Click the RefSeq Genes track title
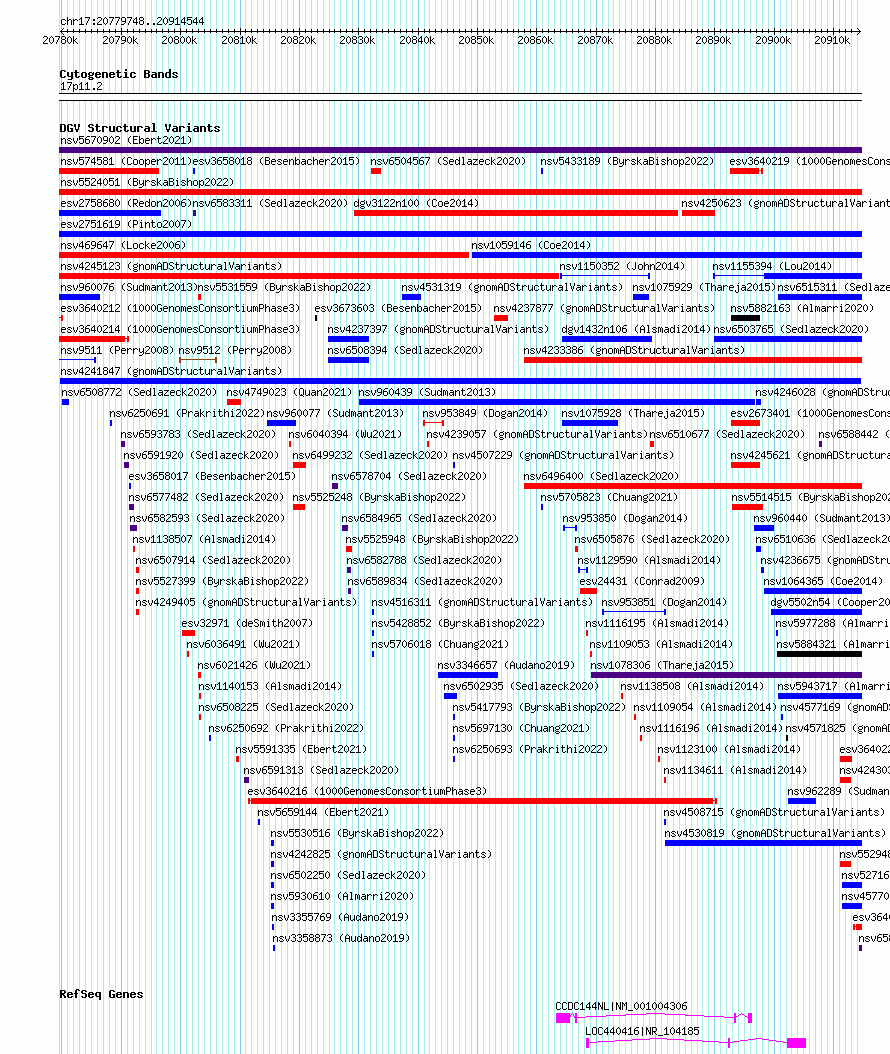Screen dimensions: 890x1054 102,994
